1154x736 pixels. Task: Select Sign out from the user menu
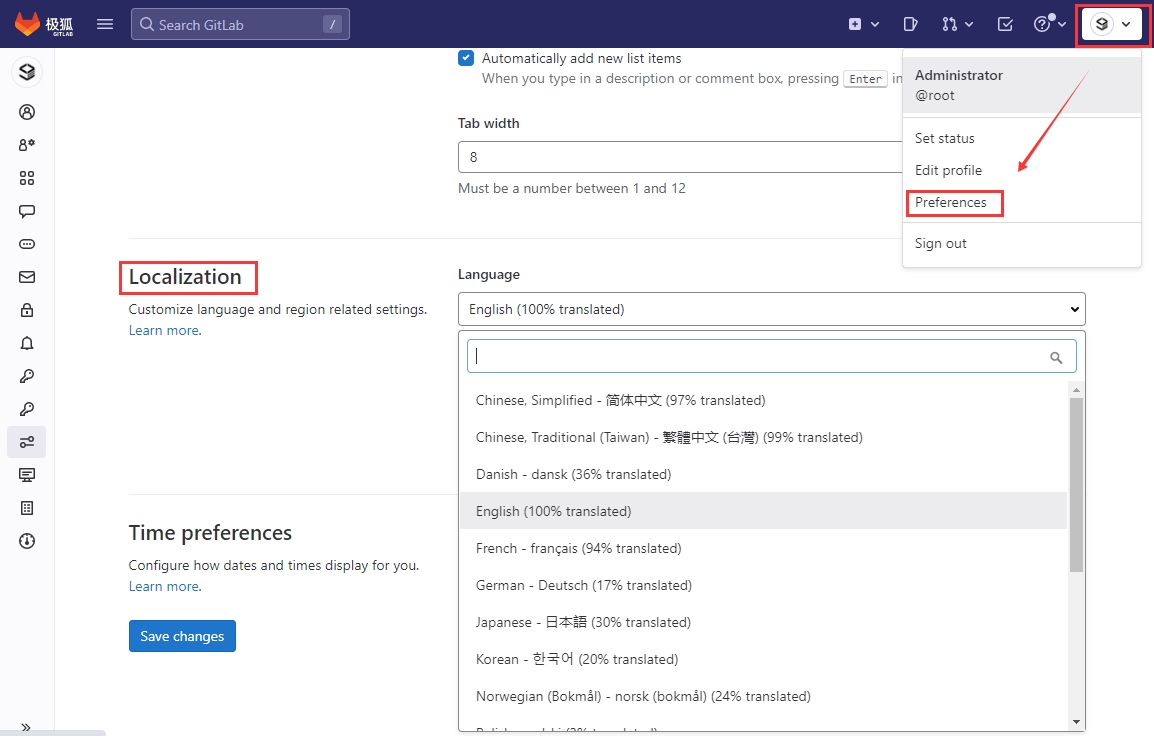click(940, 243)
